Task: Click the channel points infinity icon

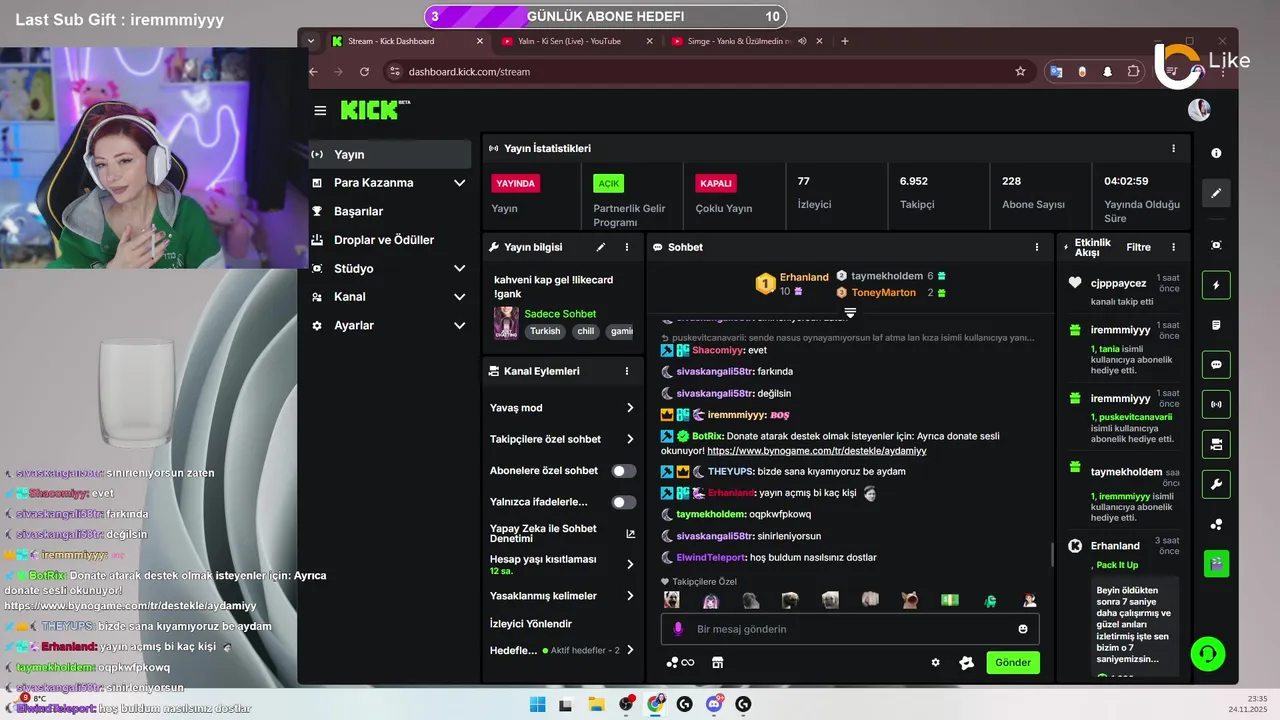Action: (680, 662)
